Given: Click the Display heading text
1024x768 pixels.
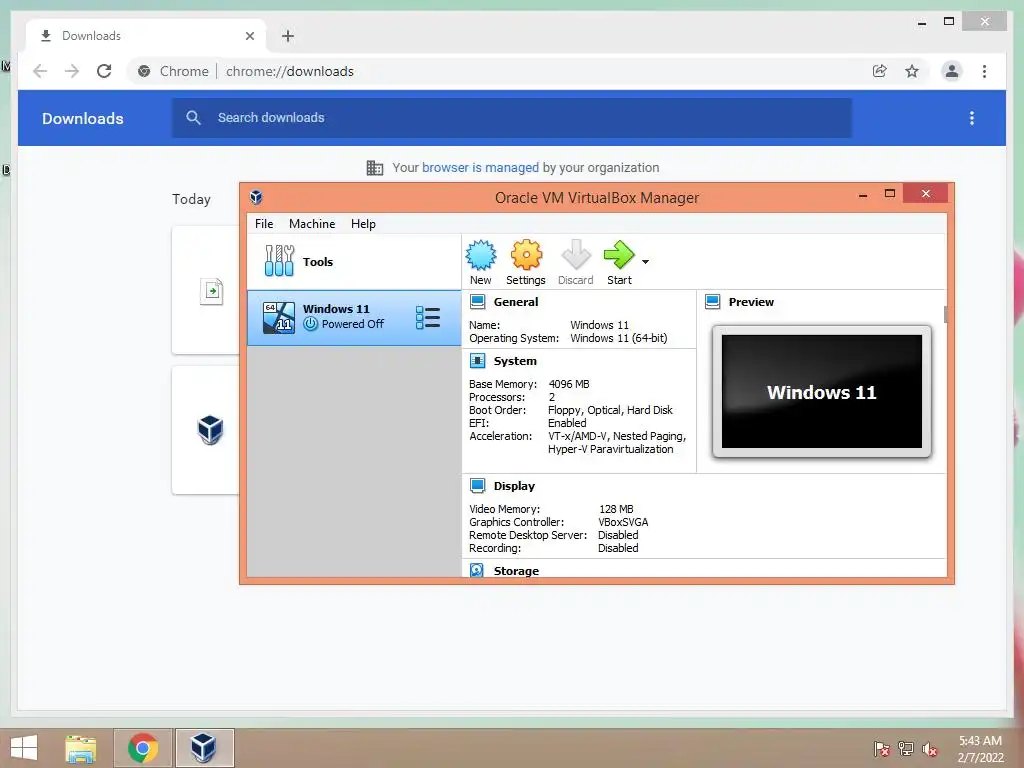Looking at the screenshot, I should [x=514, y=485].
